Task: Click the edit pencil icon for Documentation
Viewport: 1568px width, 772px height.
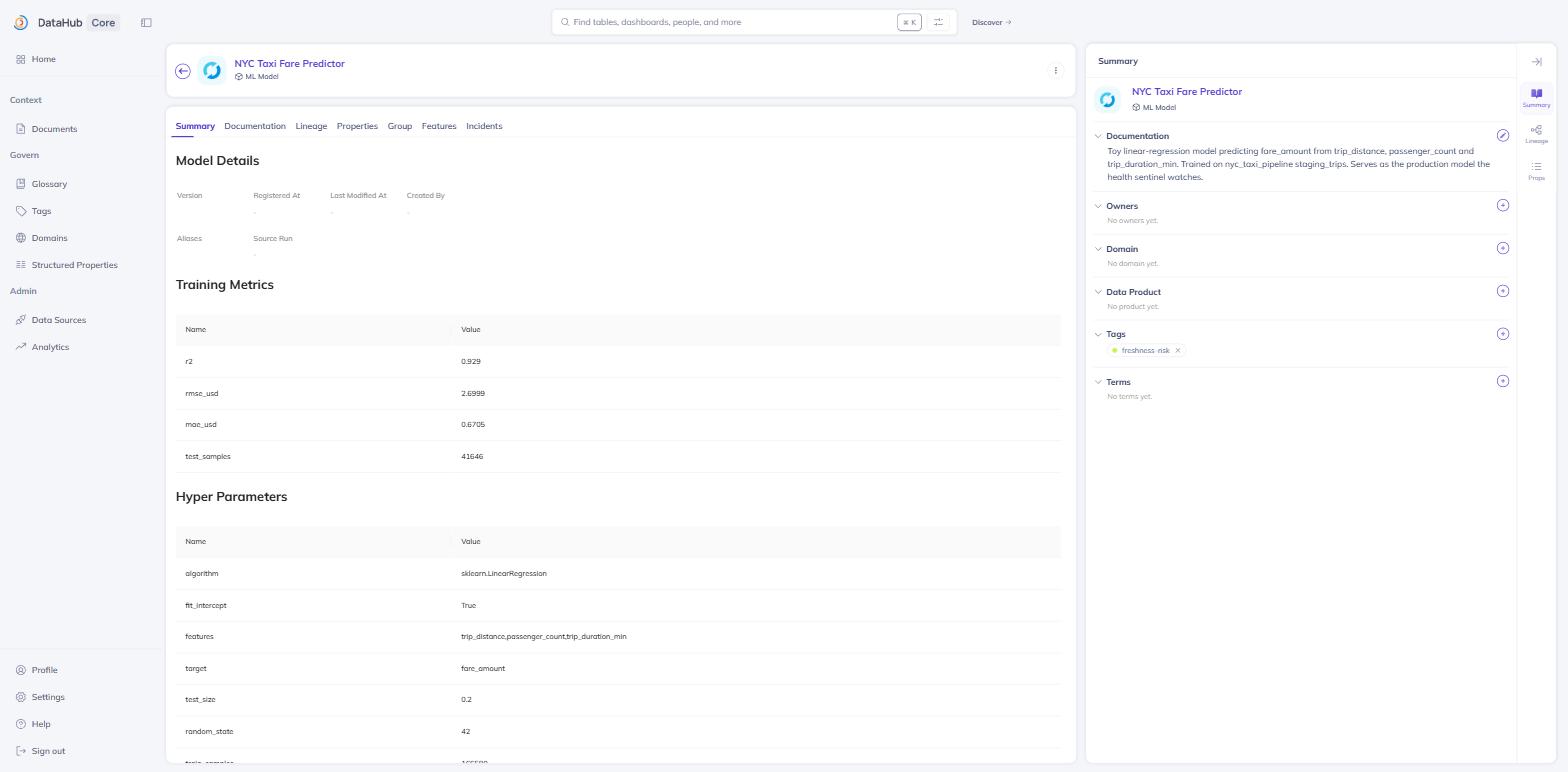Action: (x=1502, y=136)
